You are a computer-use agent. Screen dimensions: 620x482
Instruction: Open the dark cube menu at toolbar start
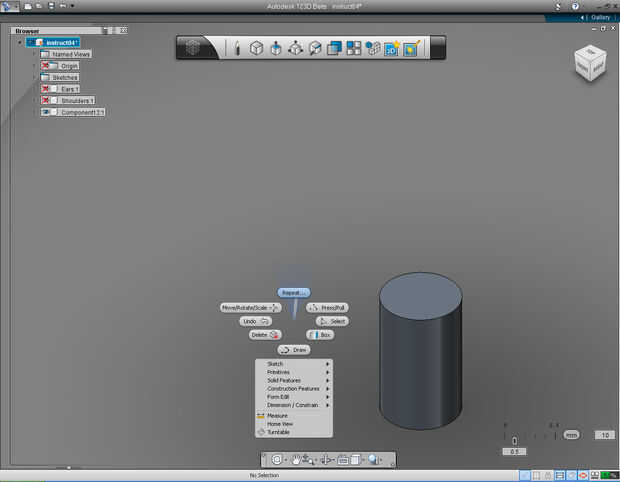(x=193, y=48)
